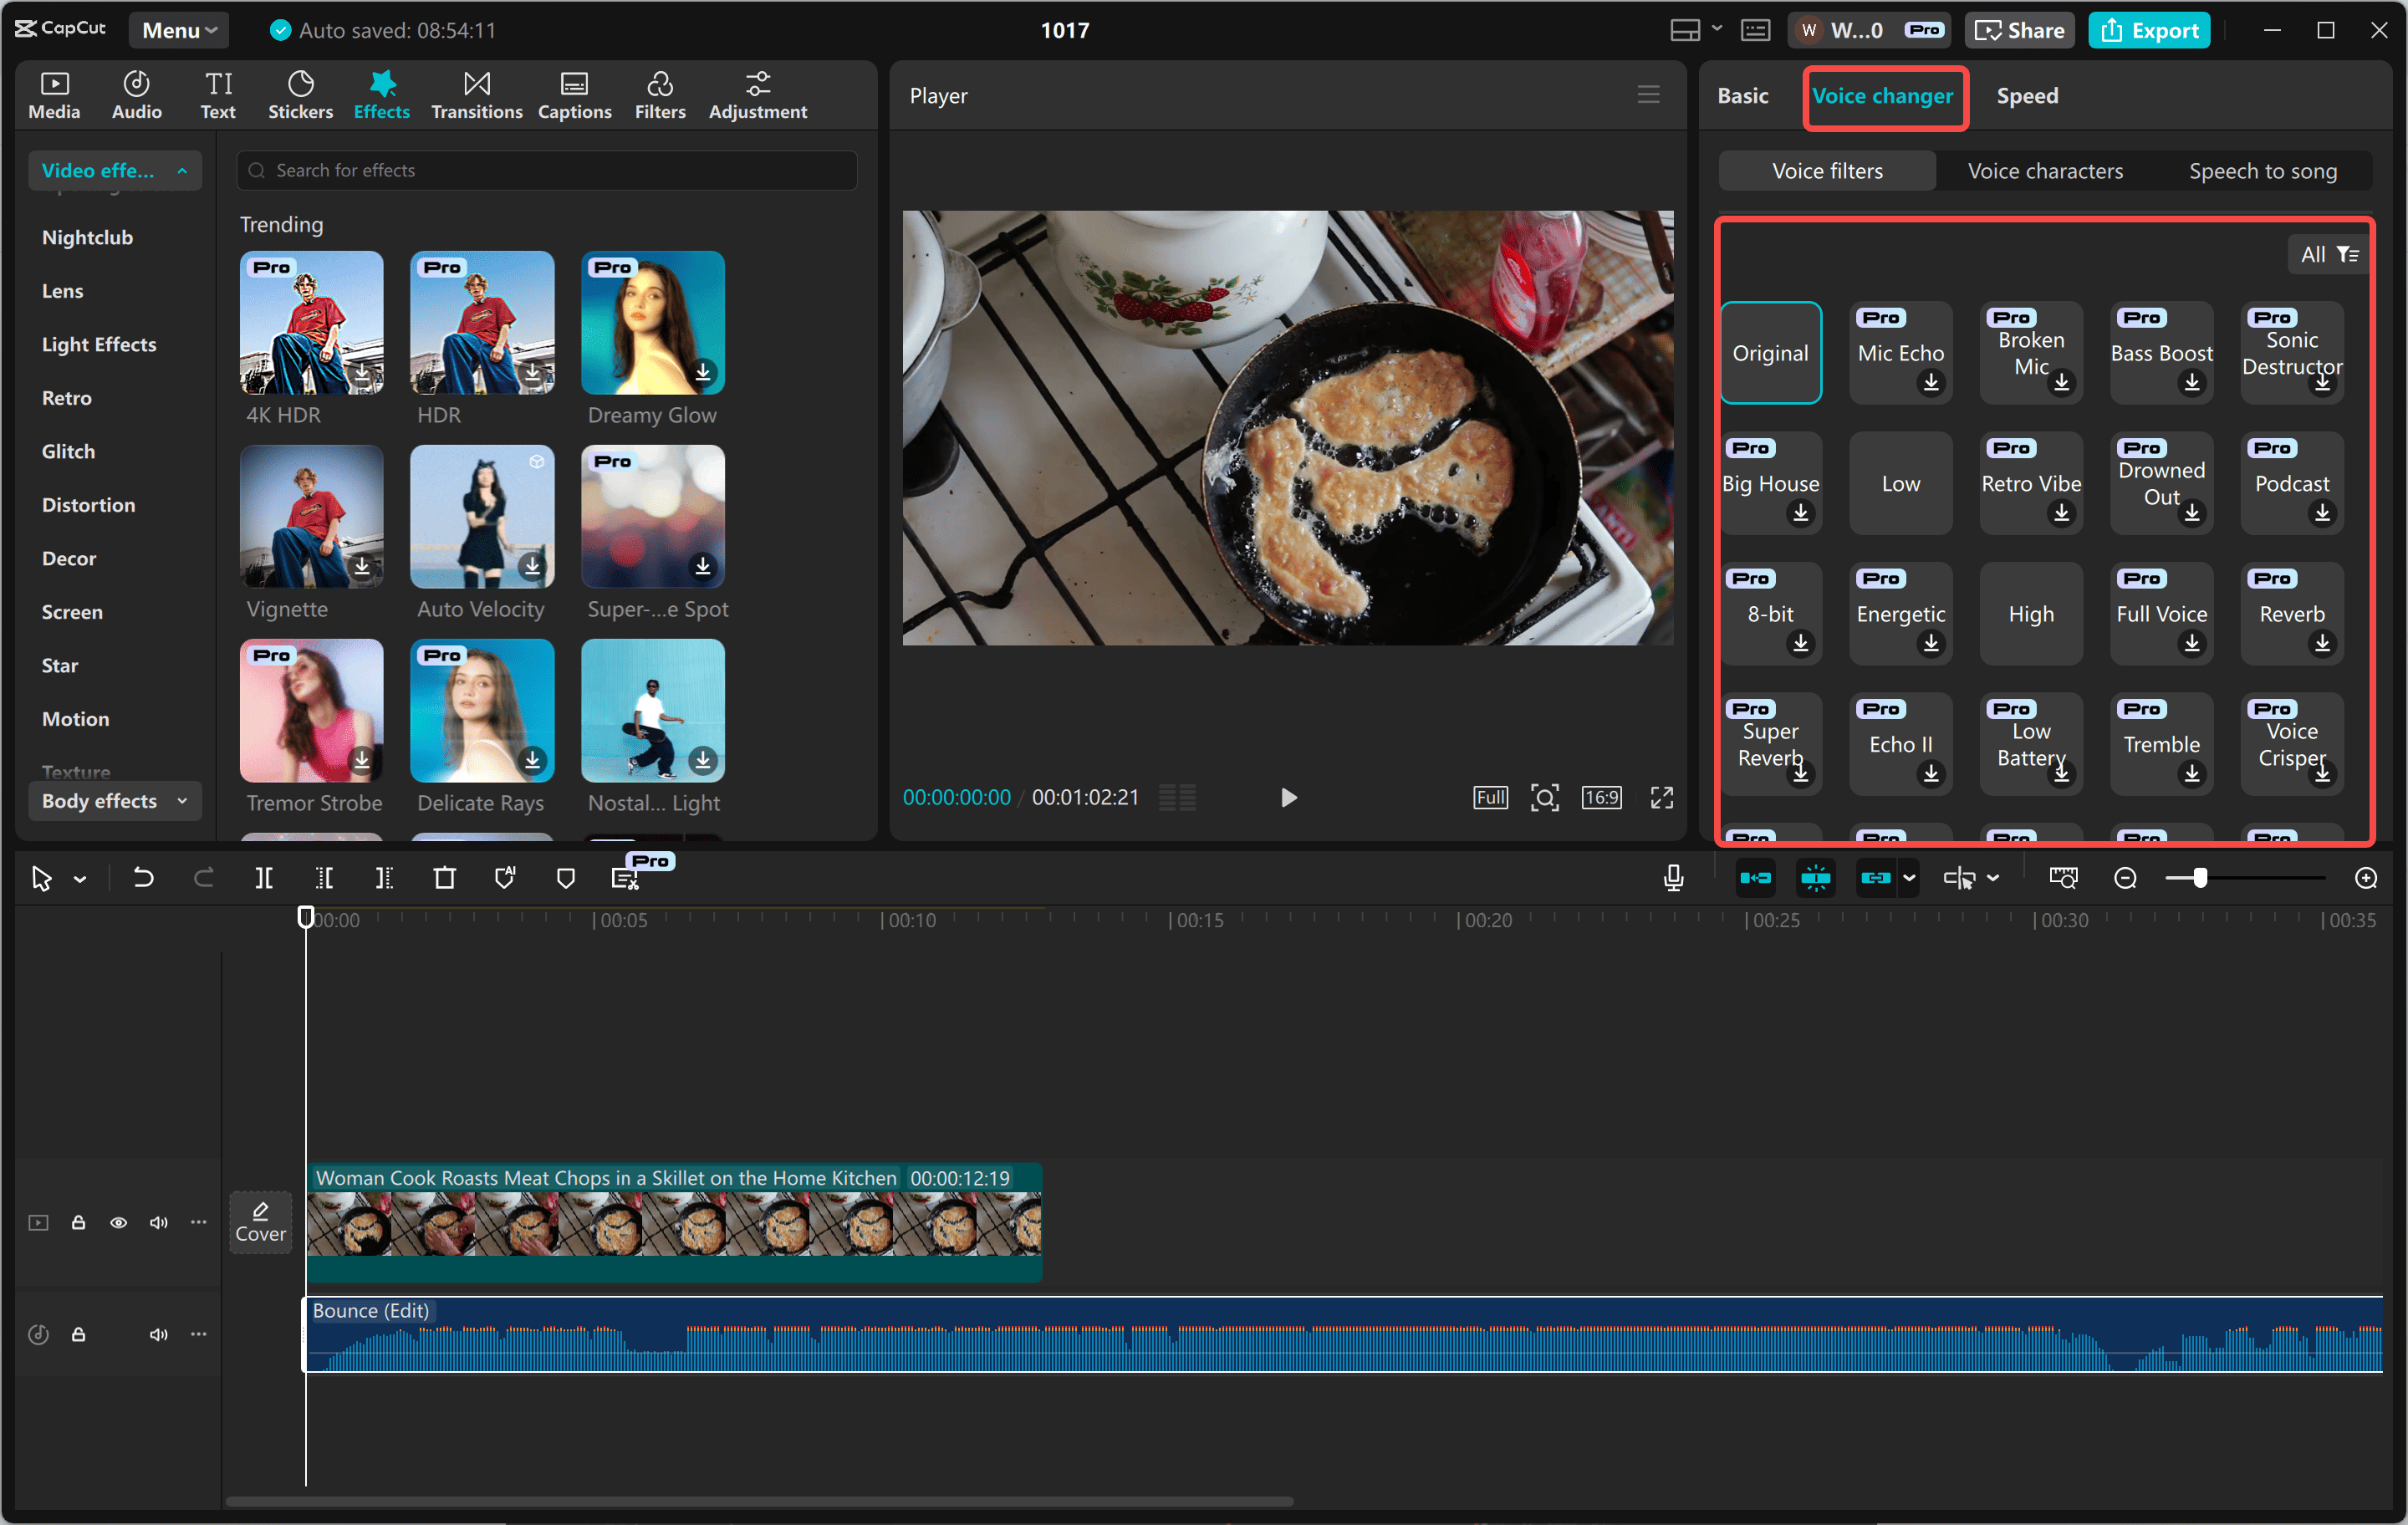Start a voiceover recording with the microphone icon

[x=1672, y=877]
